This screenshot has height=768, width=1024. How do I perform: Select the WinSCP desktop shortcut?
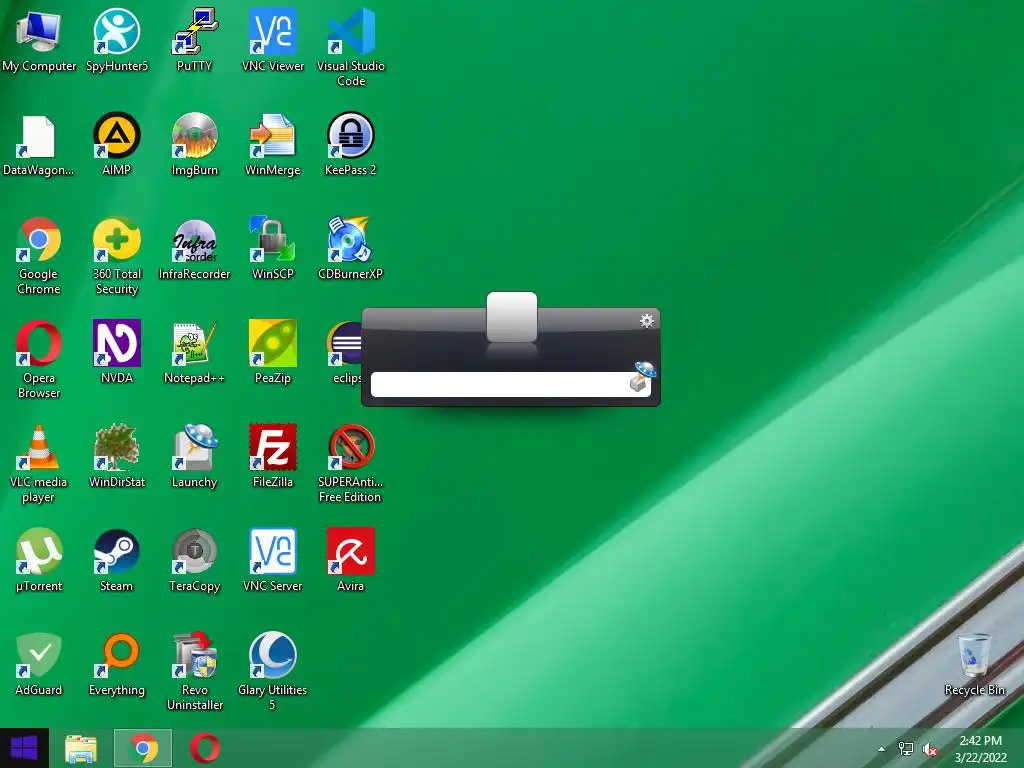tap(273, 248)
